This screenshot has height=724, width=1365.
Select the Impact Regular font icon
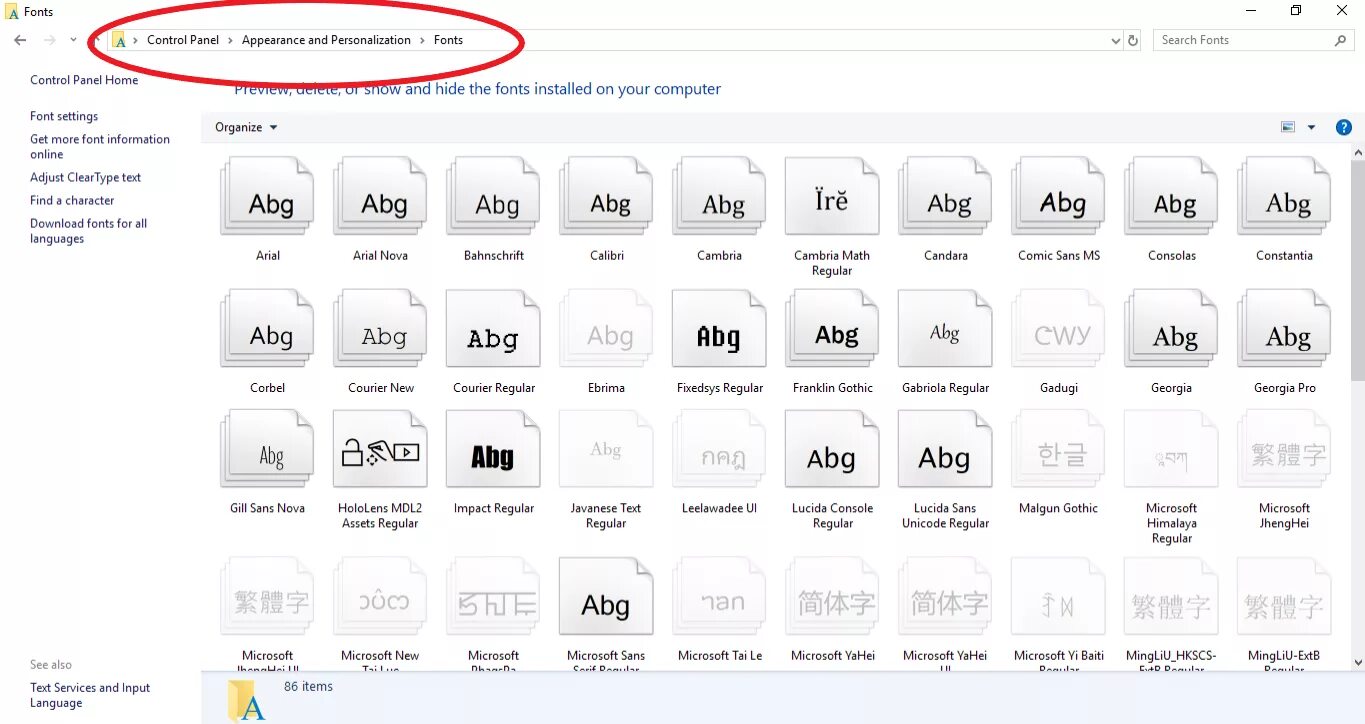click(x=493, y=448)
